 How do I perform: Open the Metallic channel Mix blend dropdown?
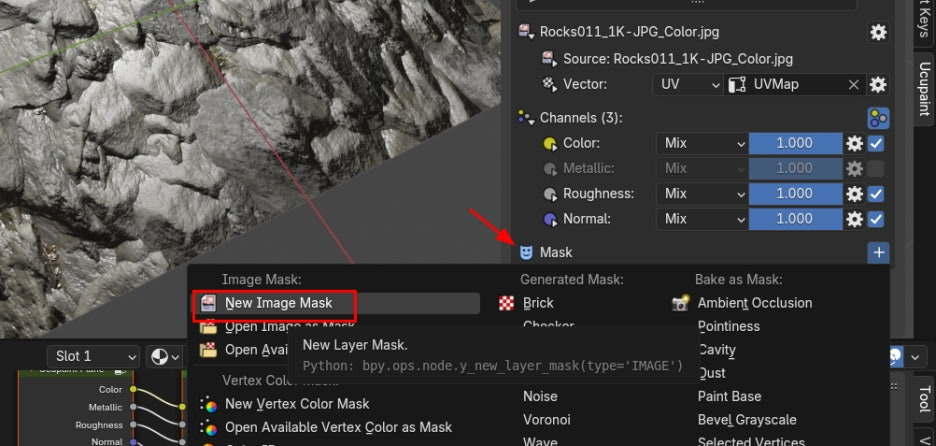tap(702, 168)
